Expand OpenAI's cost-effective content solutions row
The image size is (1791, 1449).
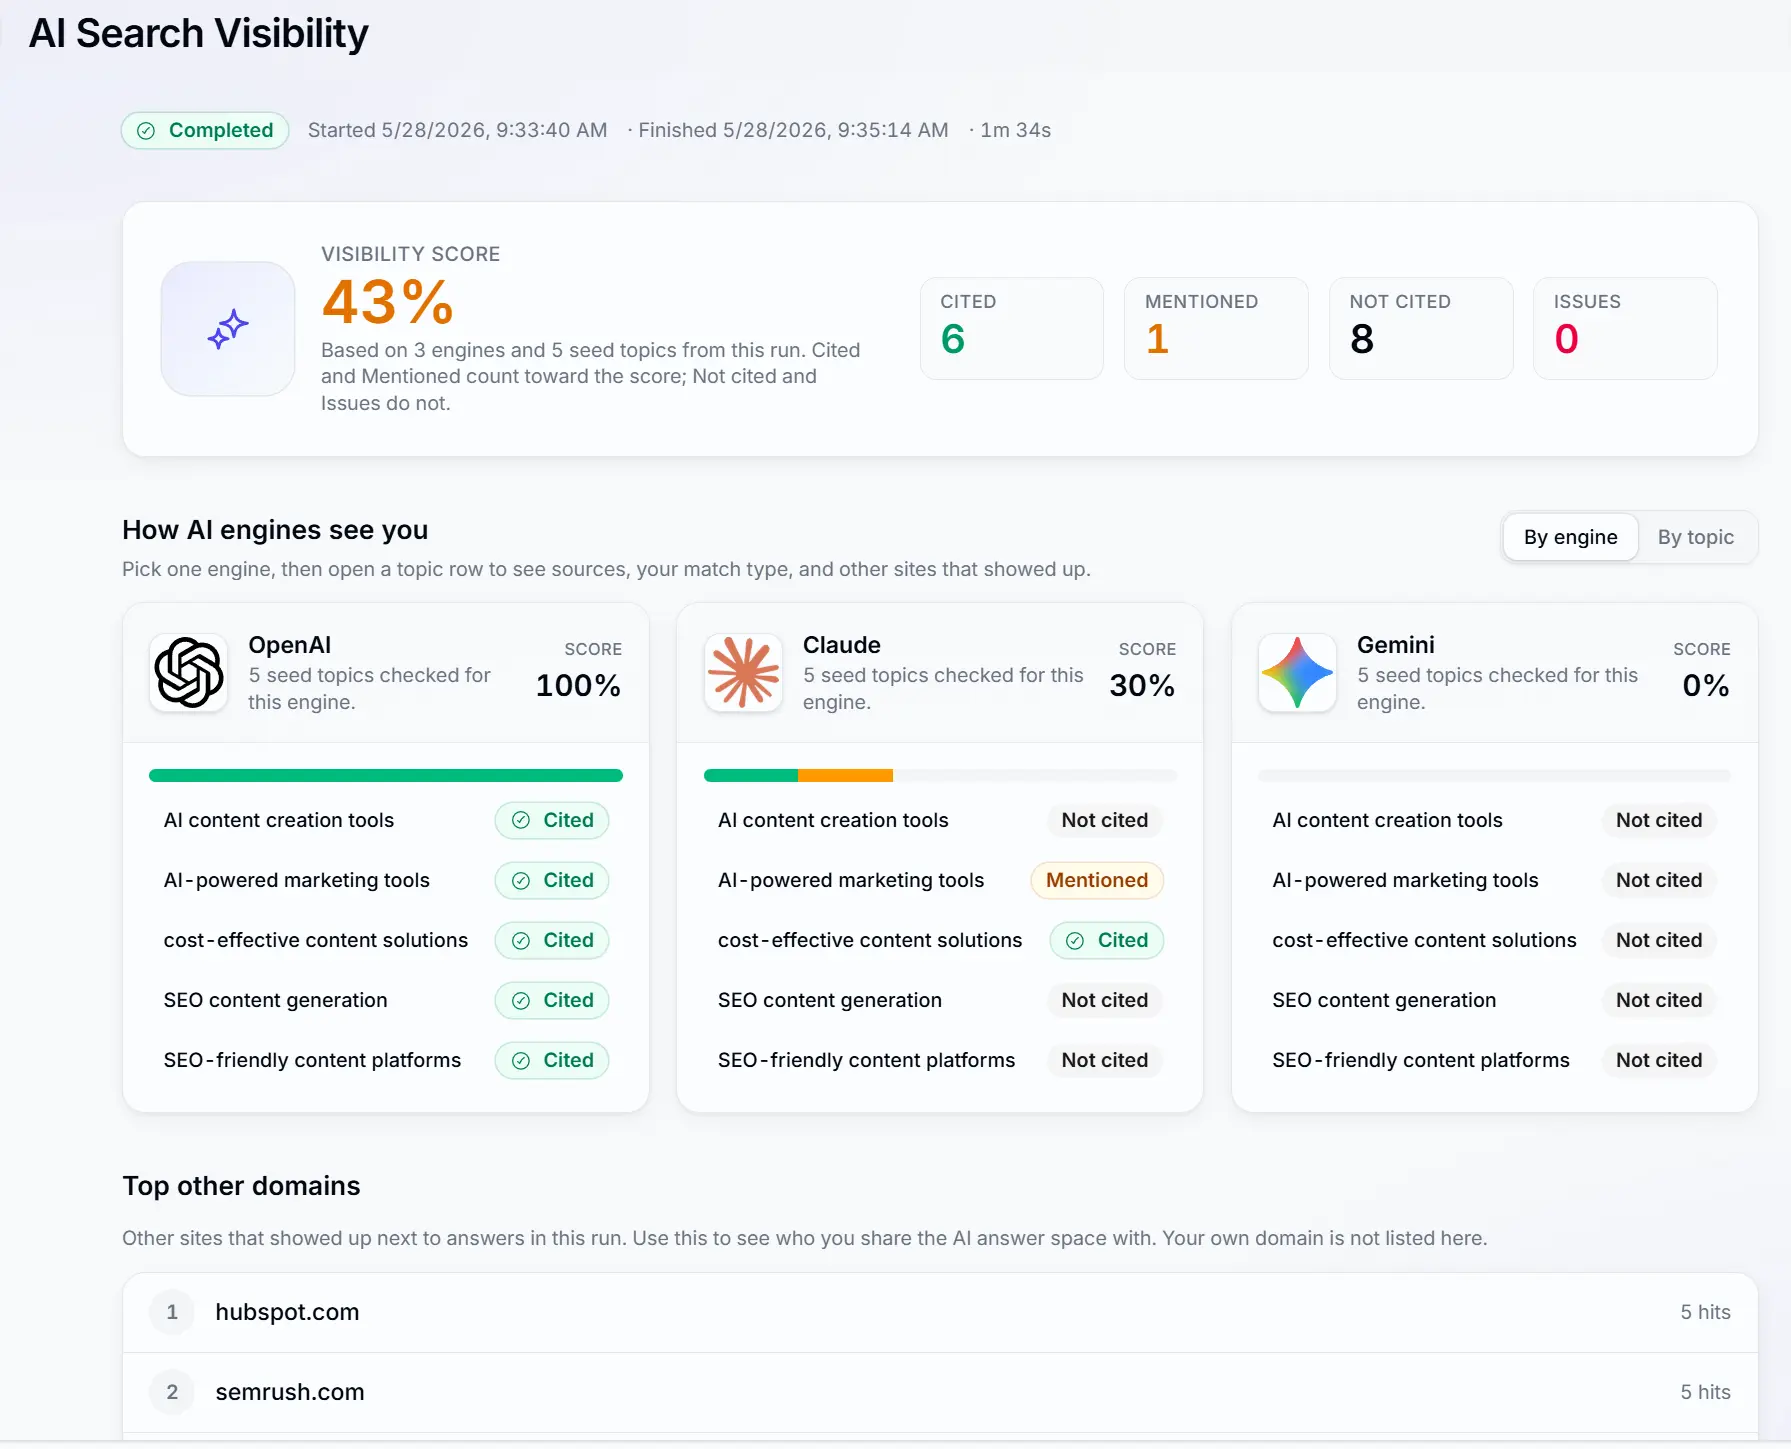386,940
